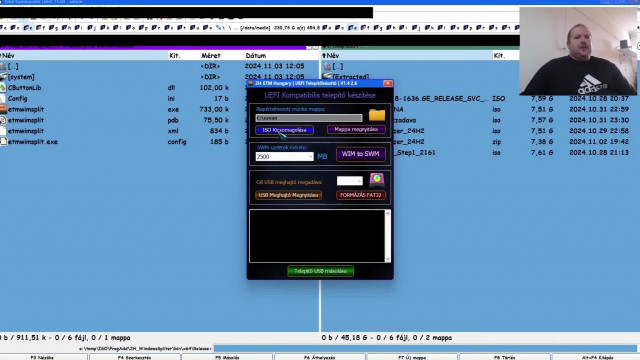Click the etmwimsplit pdb file icon
640x360 pixels.
(x=3, y=120)
